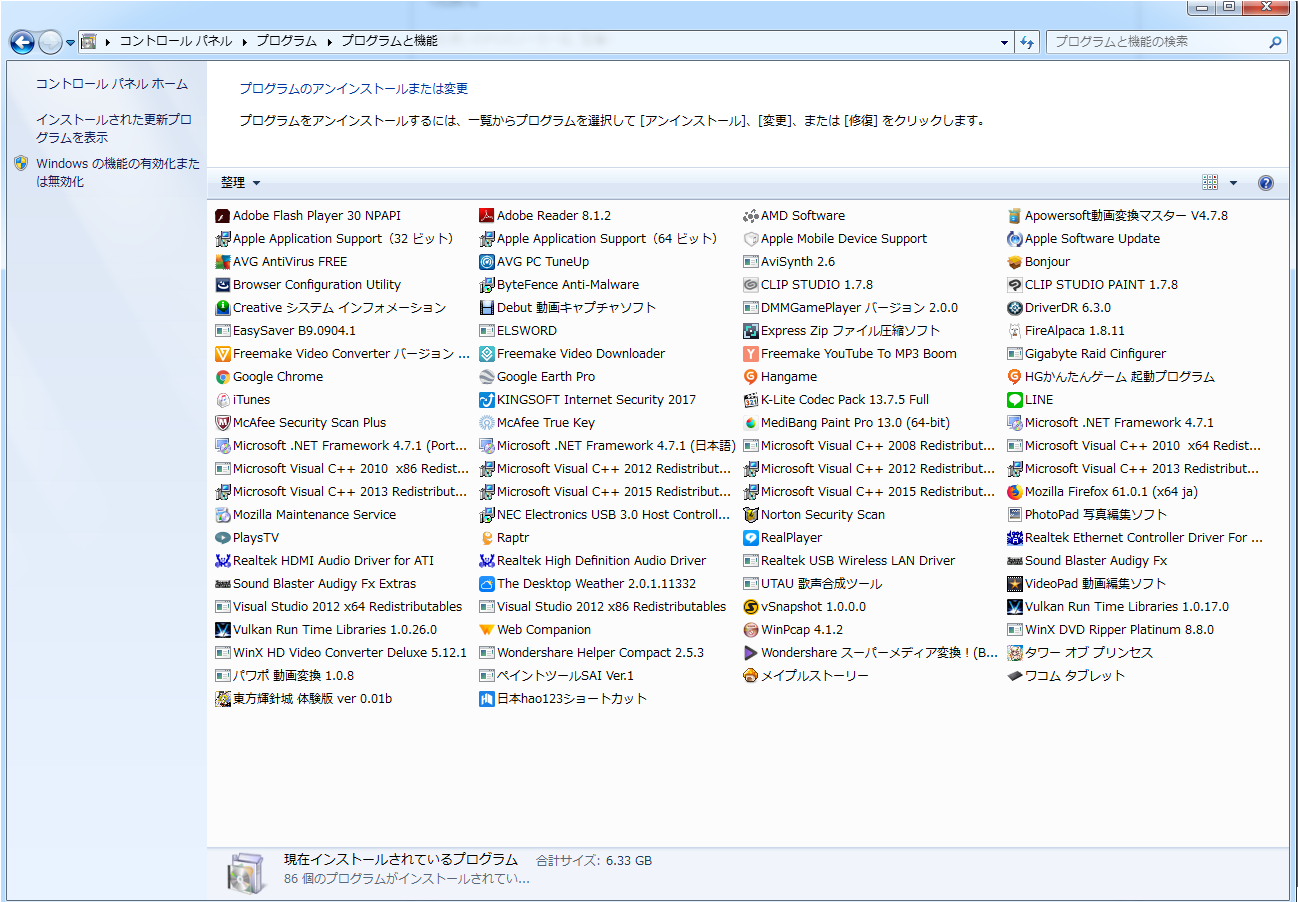Screen dimensions: 1298x902
Task: Click the Web Companion icon
Action: 488,630
